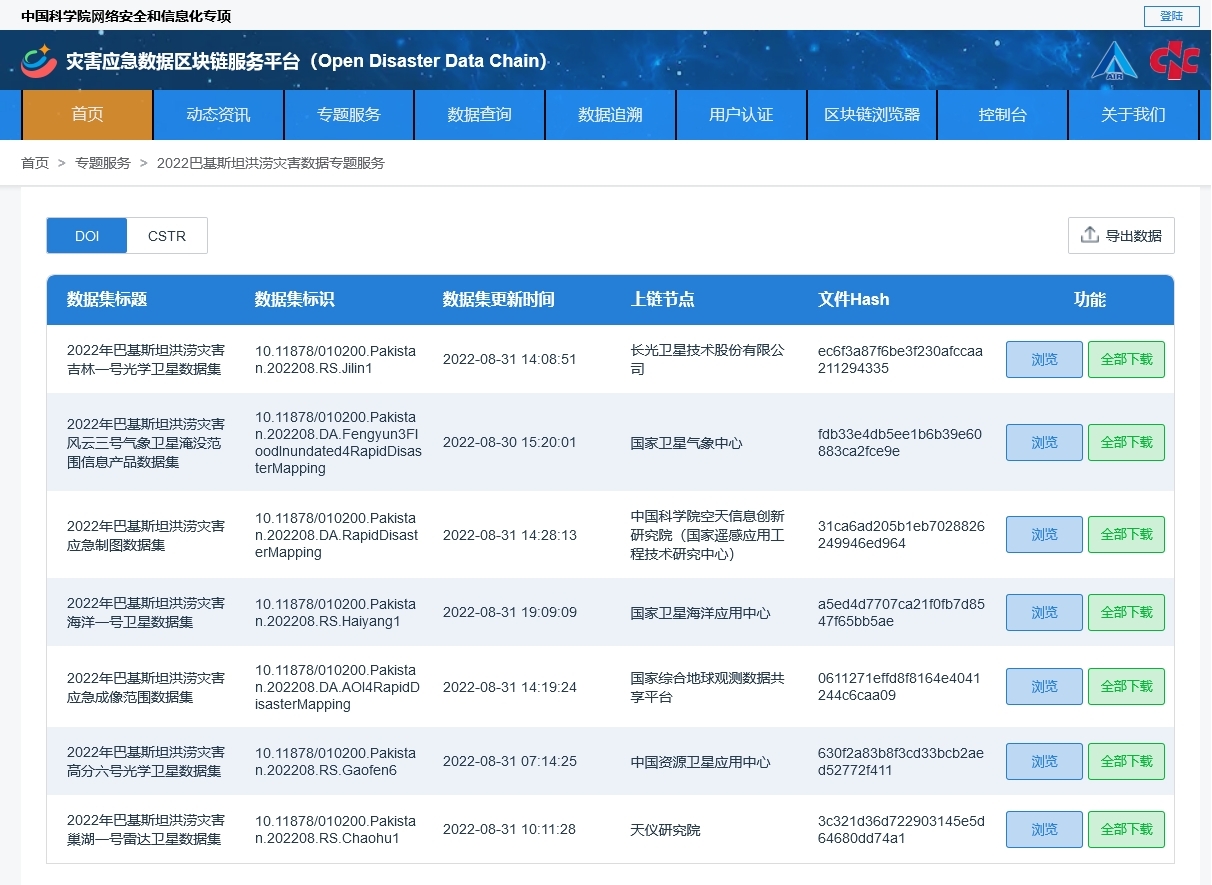The width and height of the screenshot is (1212, 885).
Task: Open 区块链浏览器 from the navigation bar
Action: click(872, 115)
